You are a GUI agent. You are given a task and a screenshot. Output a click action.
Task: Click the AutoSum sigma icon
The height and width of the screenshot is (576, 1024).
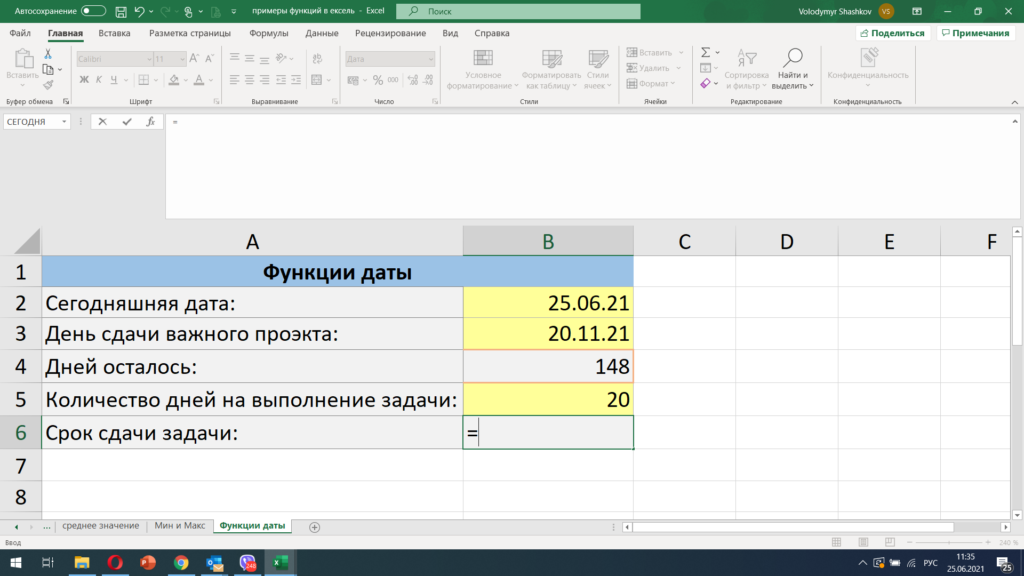[x=705, y=52]
